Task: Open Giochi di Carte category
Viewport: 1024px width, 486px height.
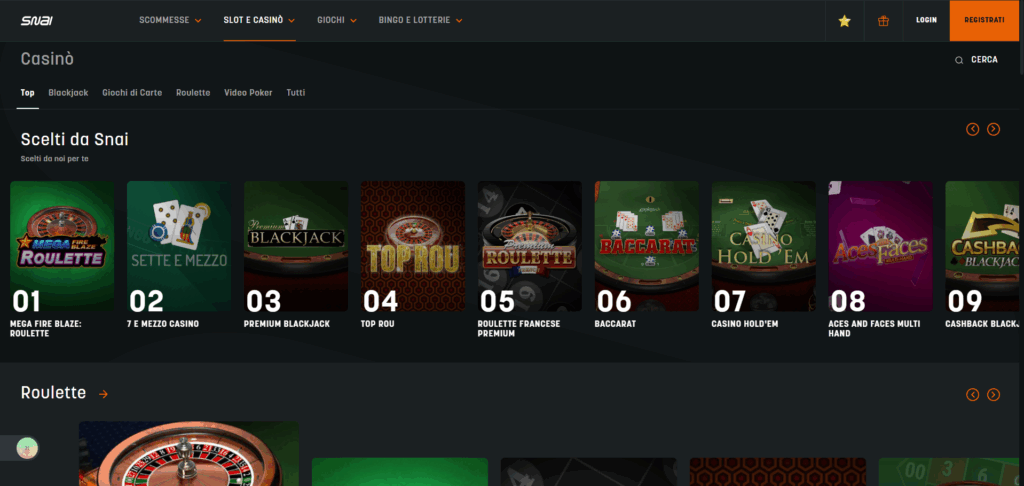Action: click(132, 92)
